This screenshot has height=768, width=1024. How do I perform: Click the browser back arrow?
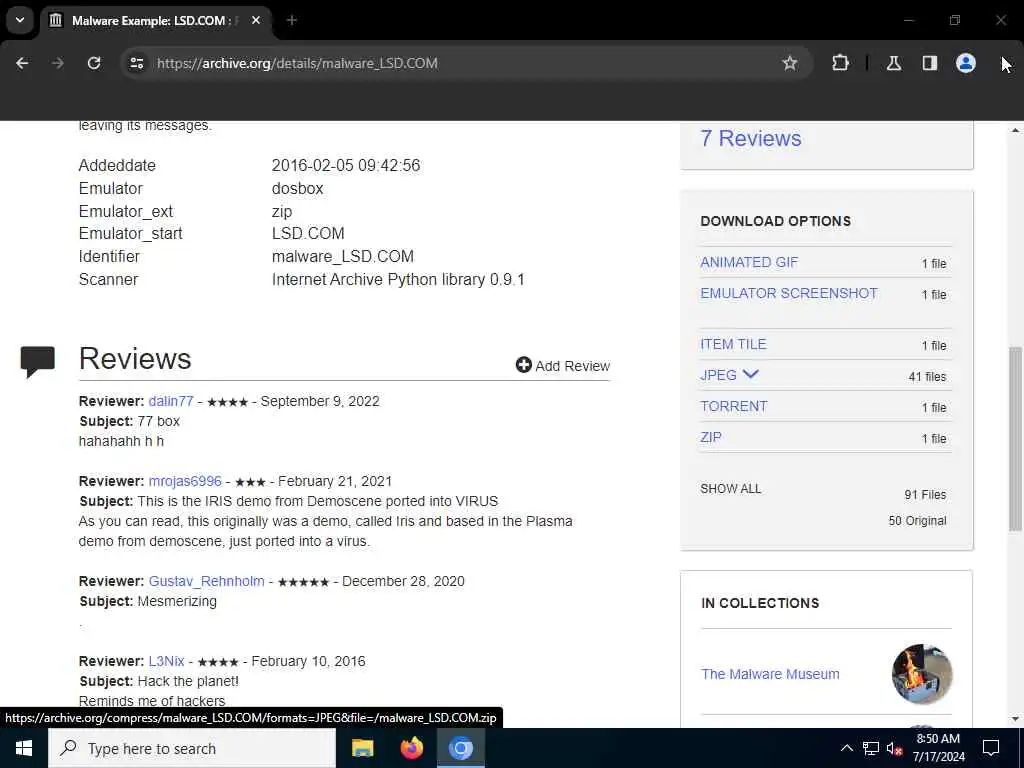(22, 63)
